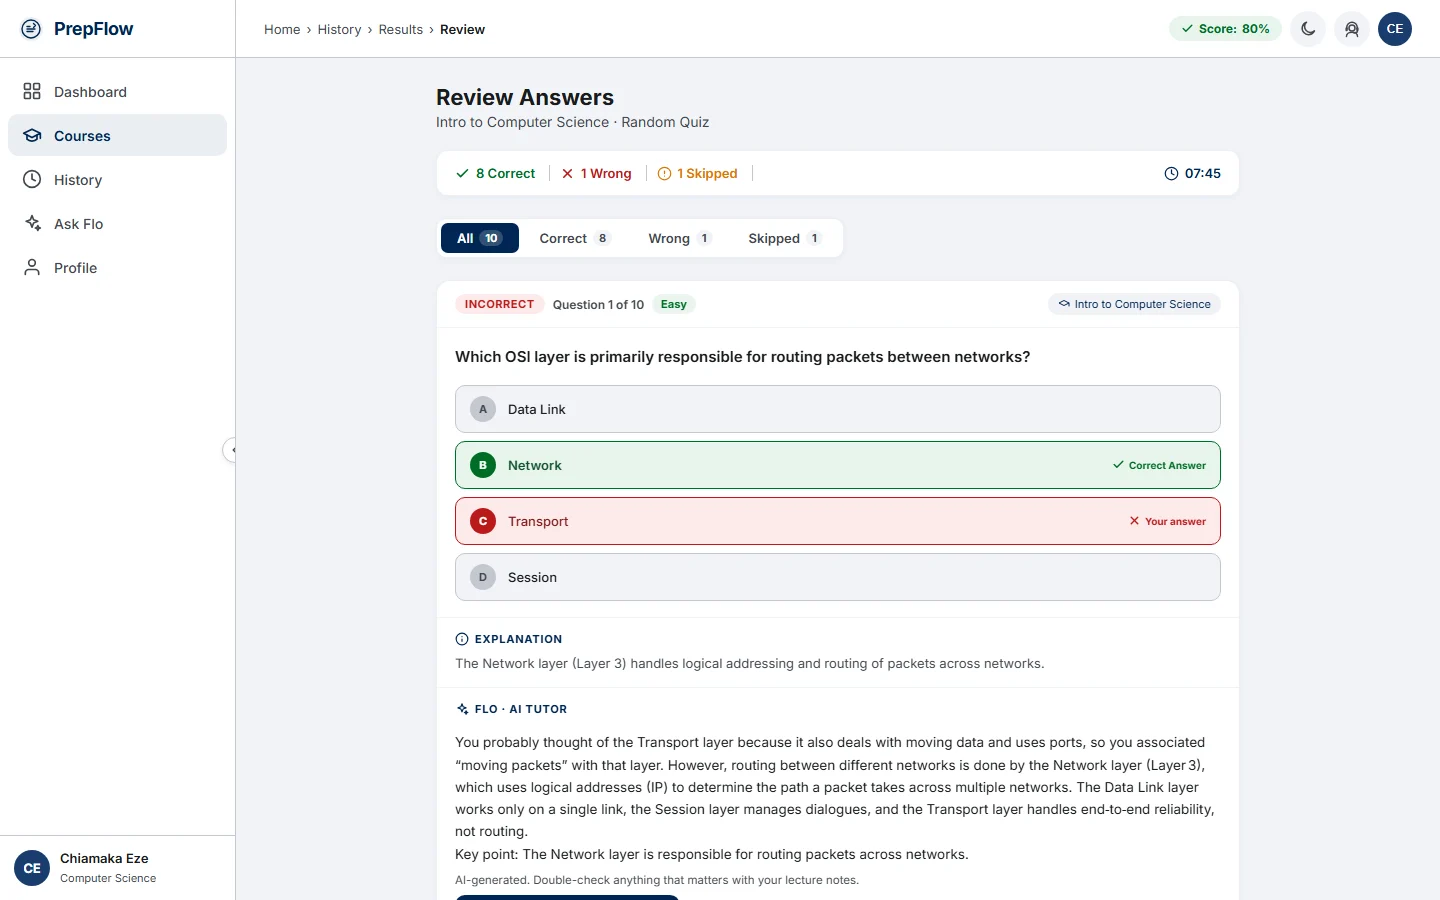Click the Flo AI Tutor sparkle icon
Viewport: 1440px width, 900px height.
462,709
